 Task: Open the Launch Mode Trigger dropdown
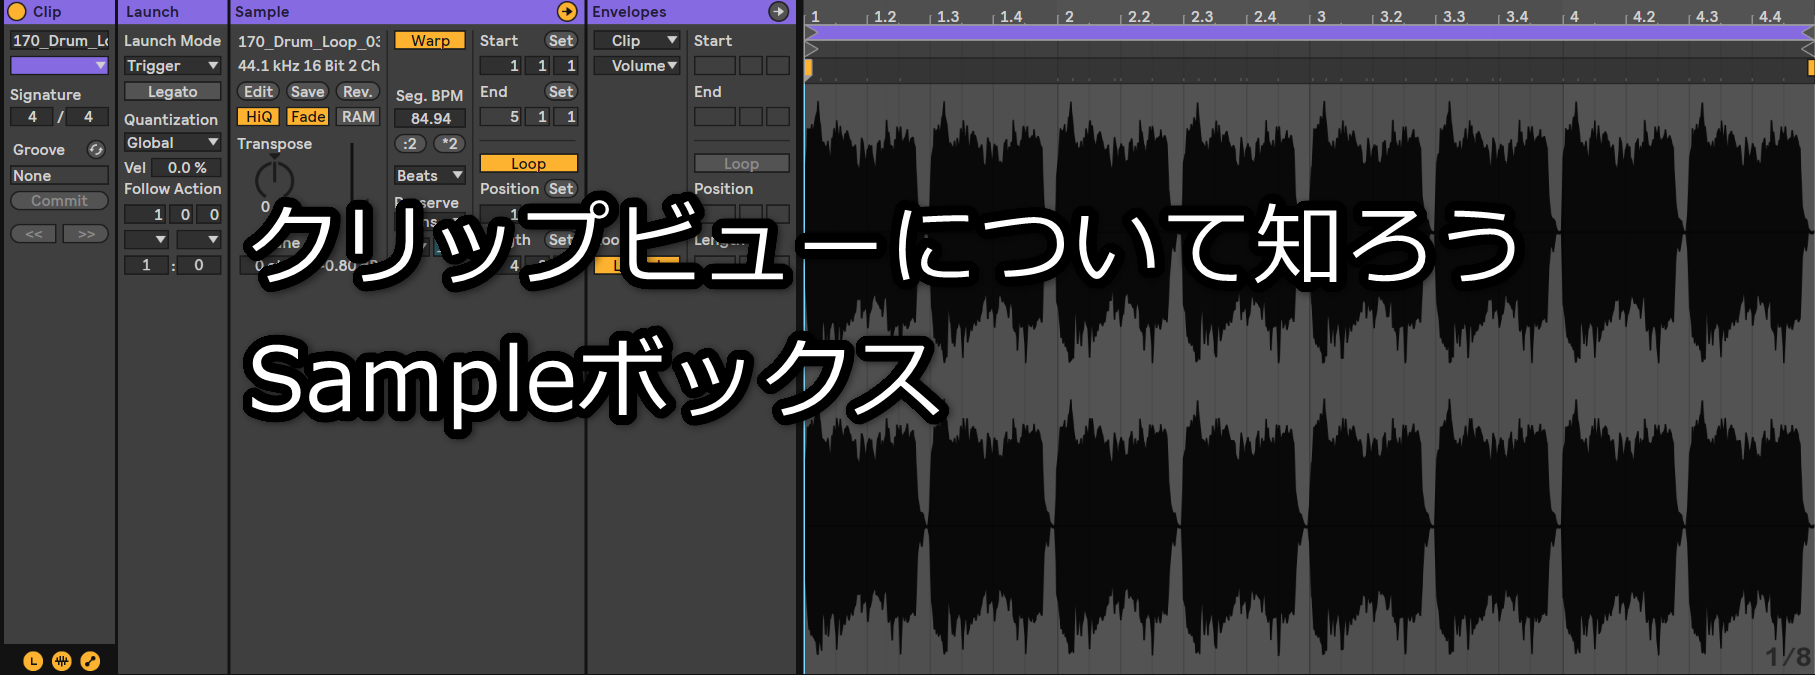[x=172, y=66]
